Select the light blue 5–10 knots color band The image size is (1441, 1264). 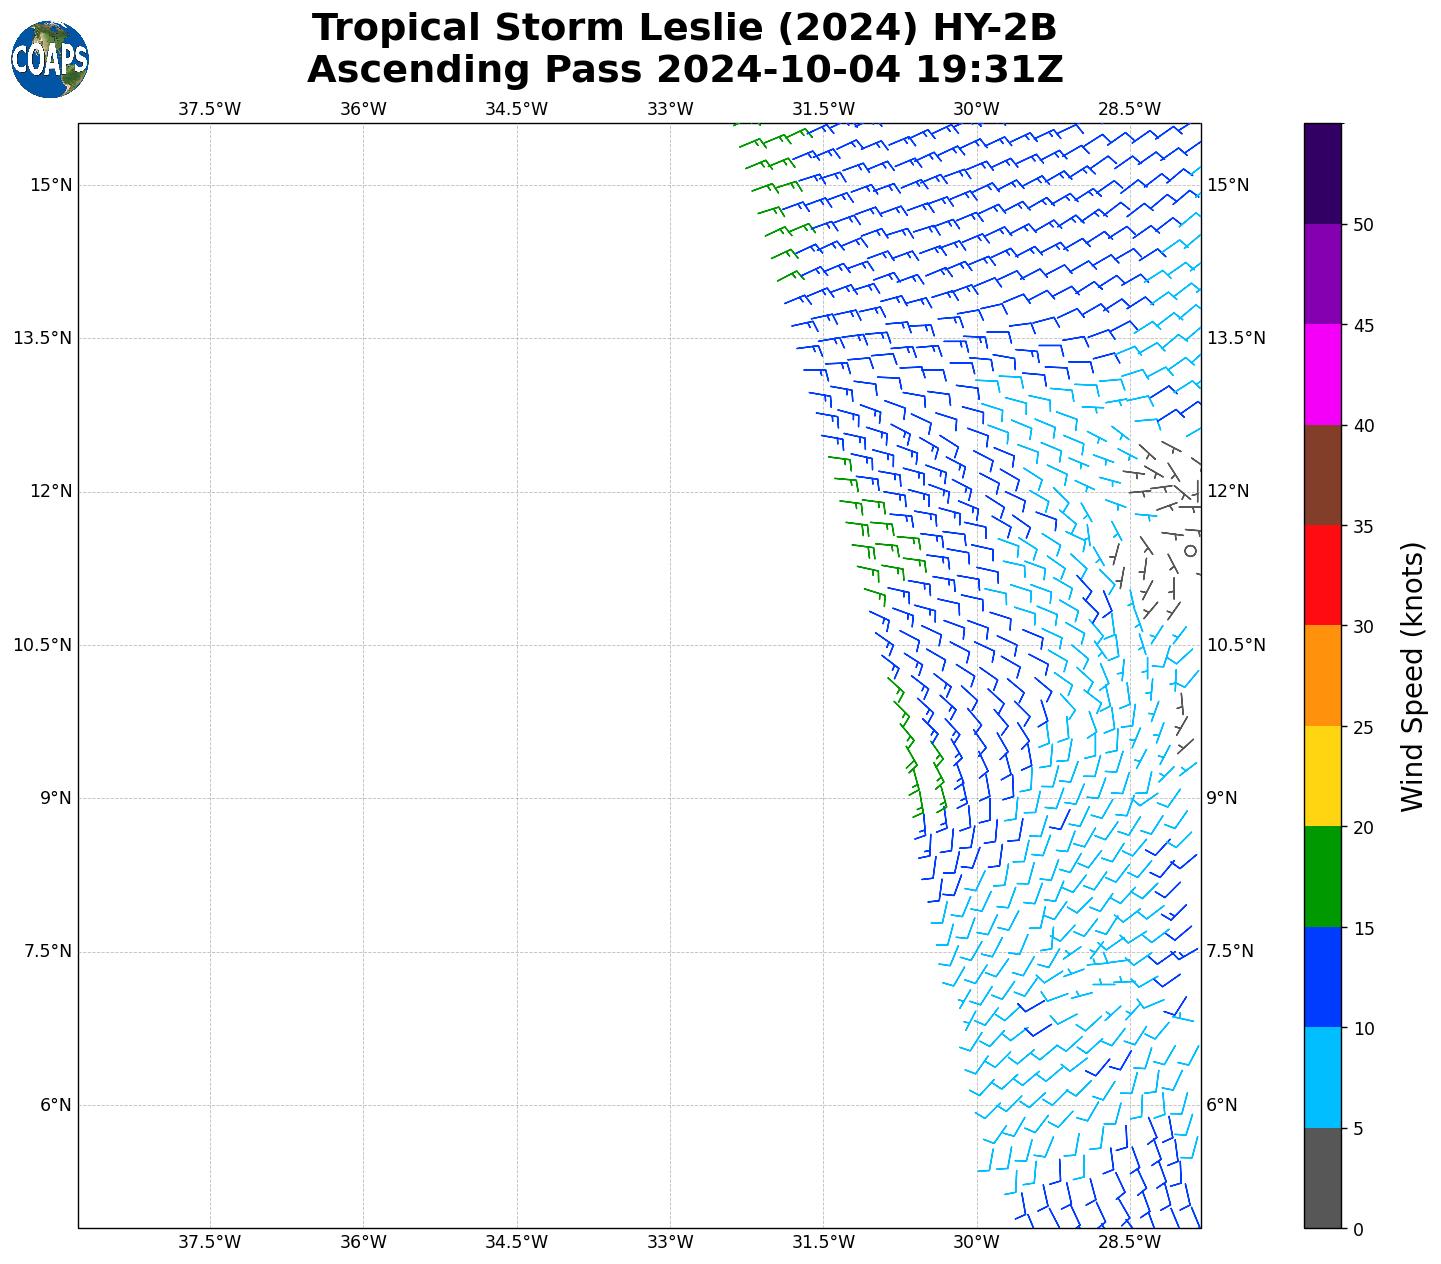click(x=1322, y=1077)
